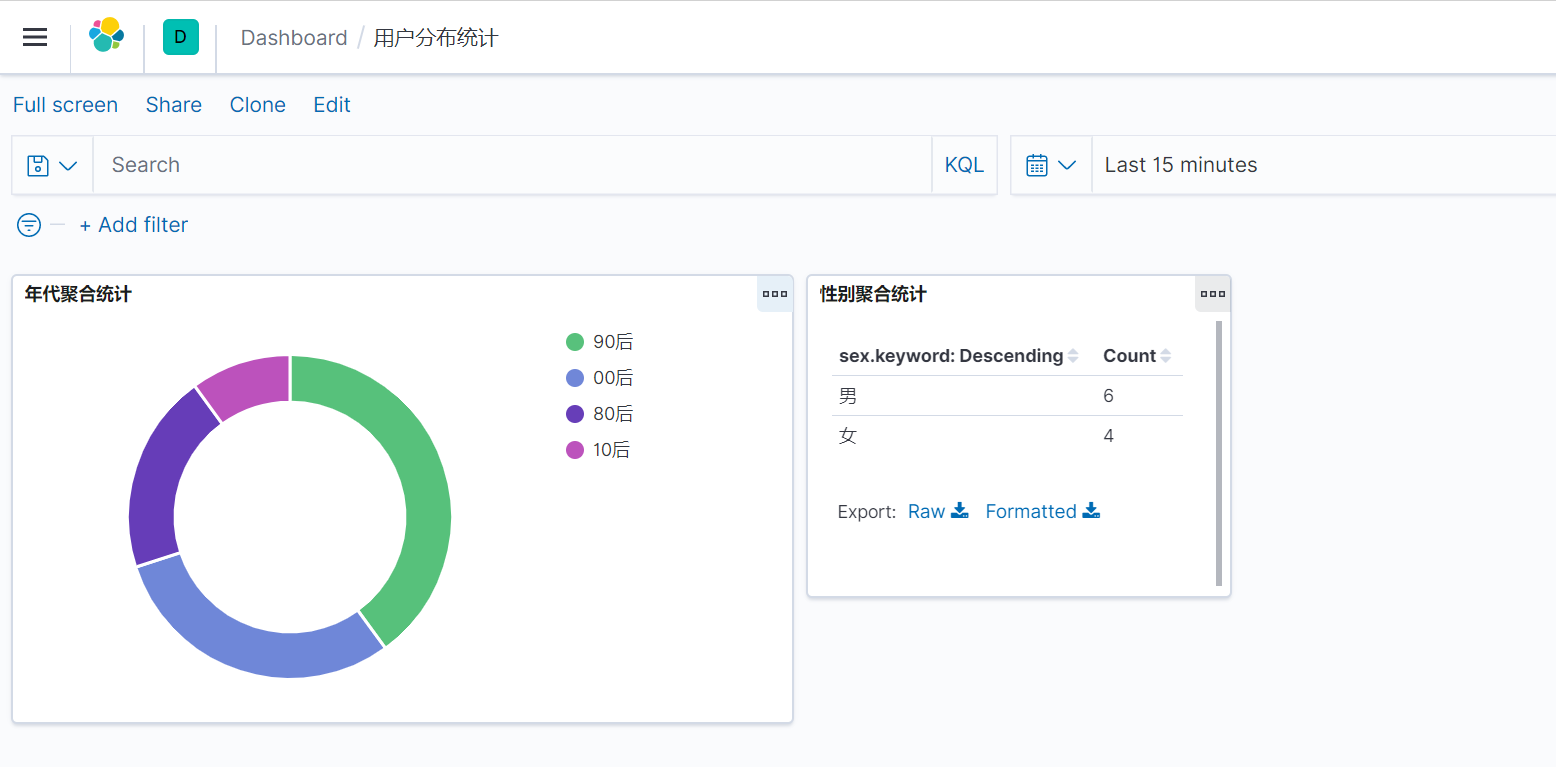1556x767 pixels.
Task: Toggle 00后 legend color dot
Action: (x=575, y=378)
